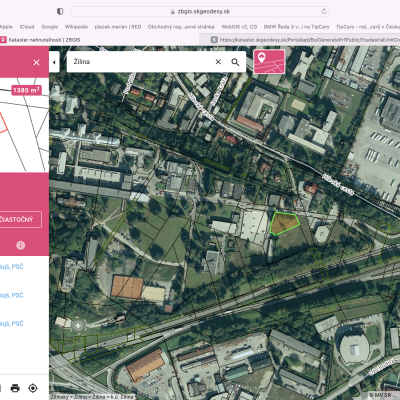
Task: Open the placek.marian | RED bookmark
Action: [x=118, y=27]
